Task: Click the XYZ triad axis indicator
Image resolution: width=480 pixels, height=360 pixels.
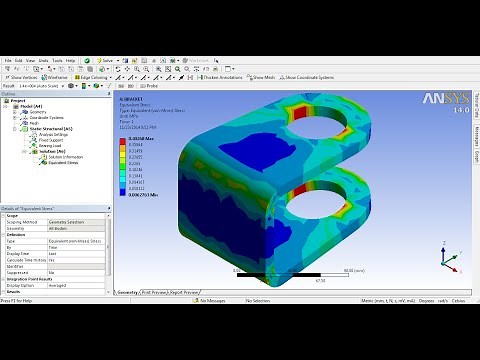Action: pos(451,257)
